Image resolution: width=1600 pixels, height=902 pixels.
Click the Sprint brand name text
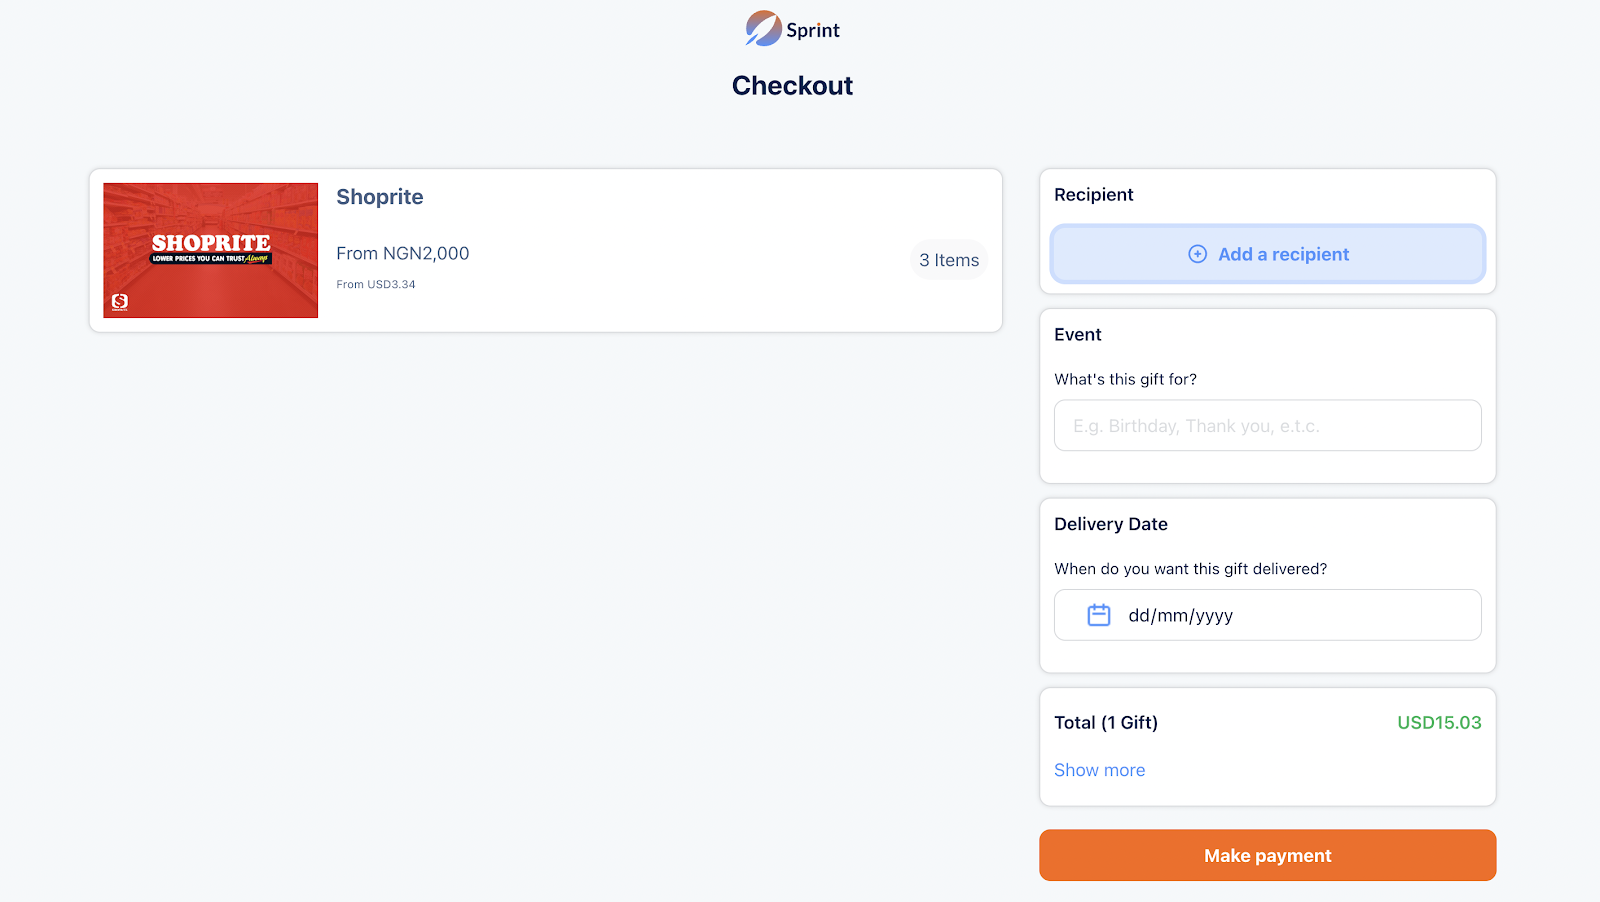pos(812,30)
